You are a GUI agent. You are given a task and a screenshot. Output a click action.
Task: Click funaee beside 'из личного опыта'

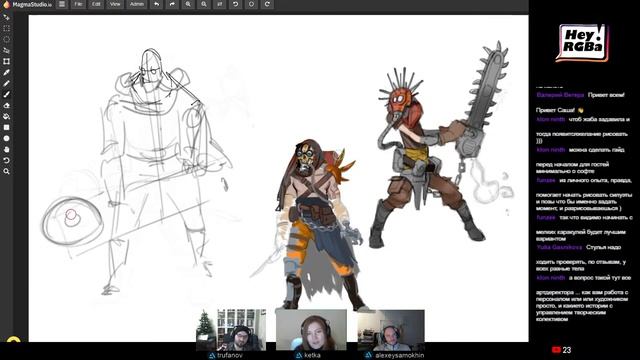tap(546, 180)
